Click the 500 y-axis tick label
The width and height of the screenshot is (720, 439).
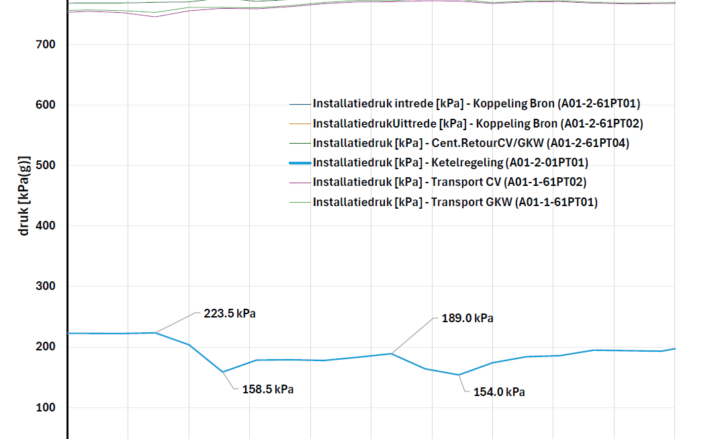(45, 165)
